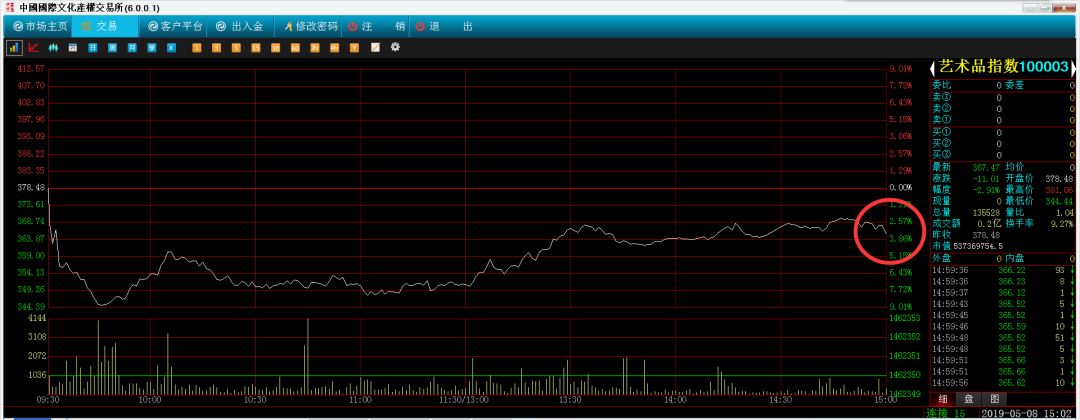Click the 最高价 381.06 value
The height and width of the screenshot is (420, 1080).
(x=1059, y=189)
